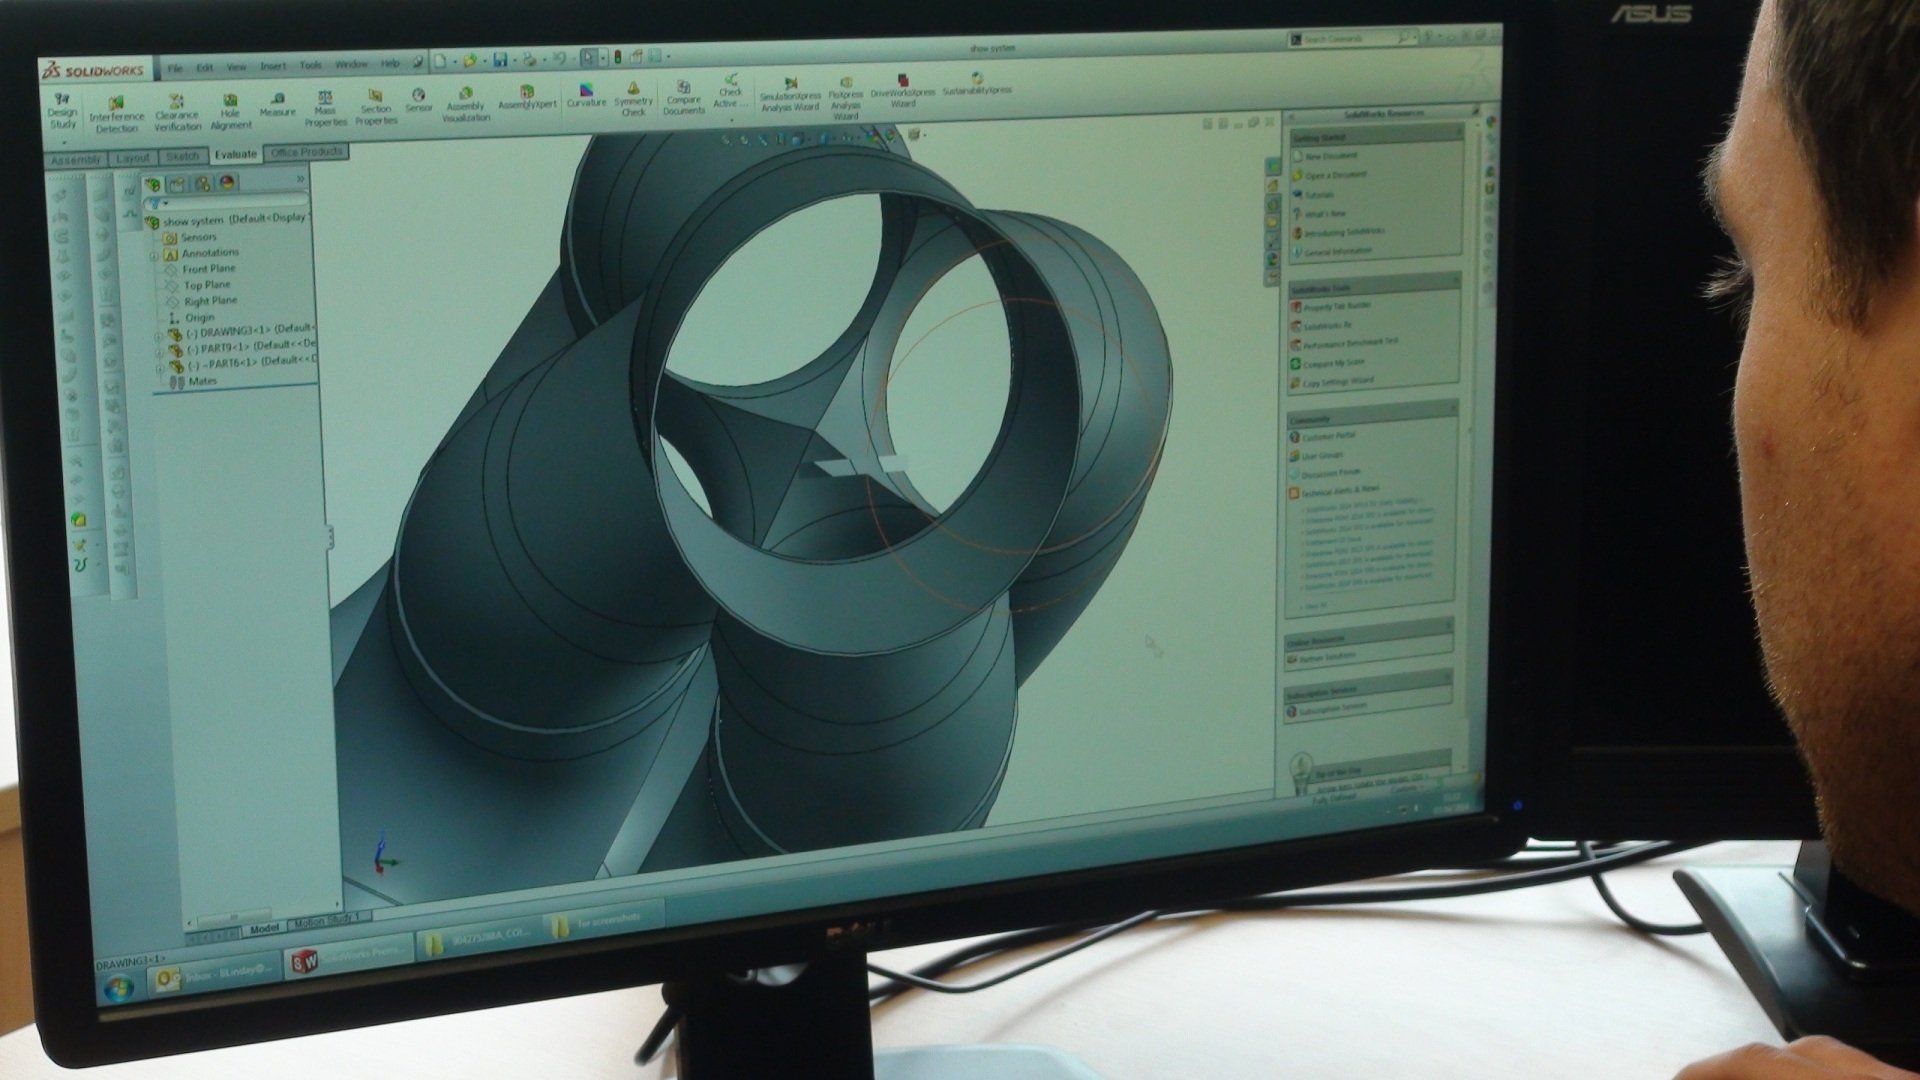
Task: Switch to the Assembly ribbon tab
Action: click(x=76, y=160)
